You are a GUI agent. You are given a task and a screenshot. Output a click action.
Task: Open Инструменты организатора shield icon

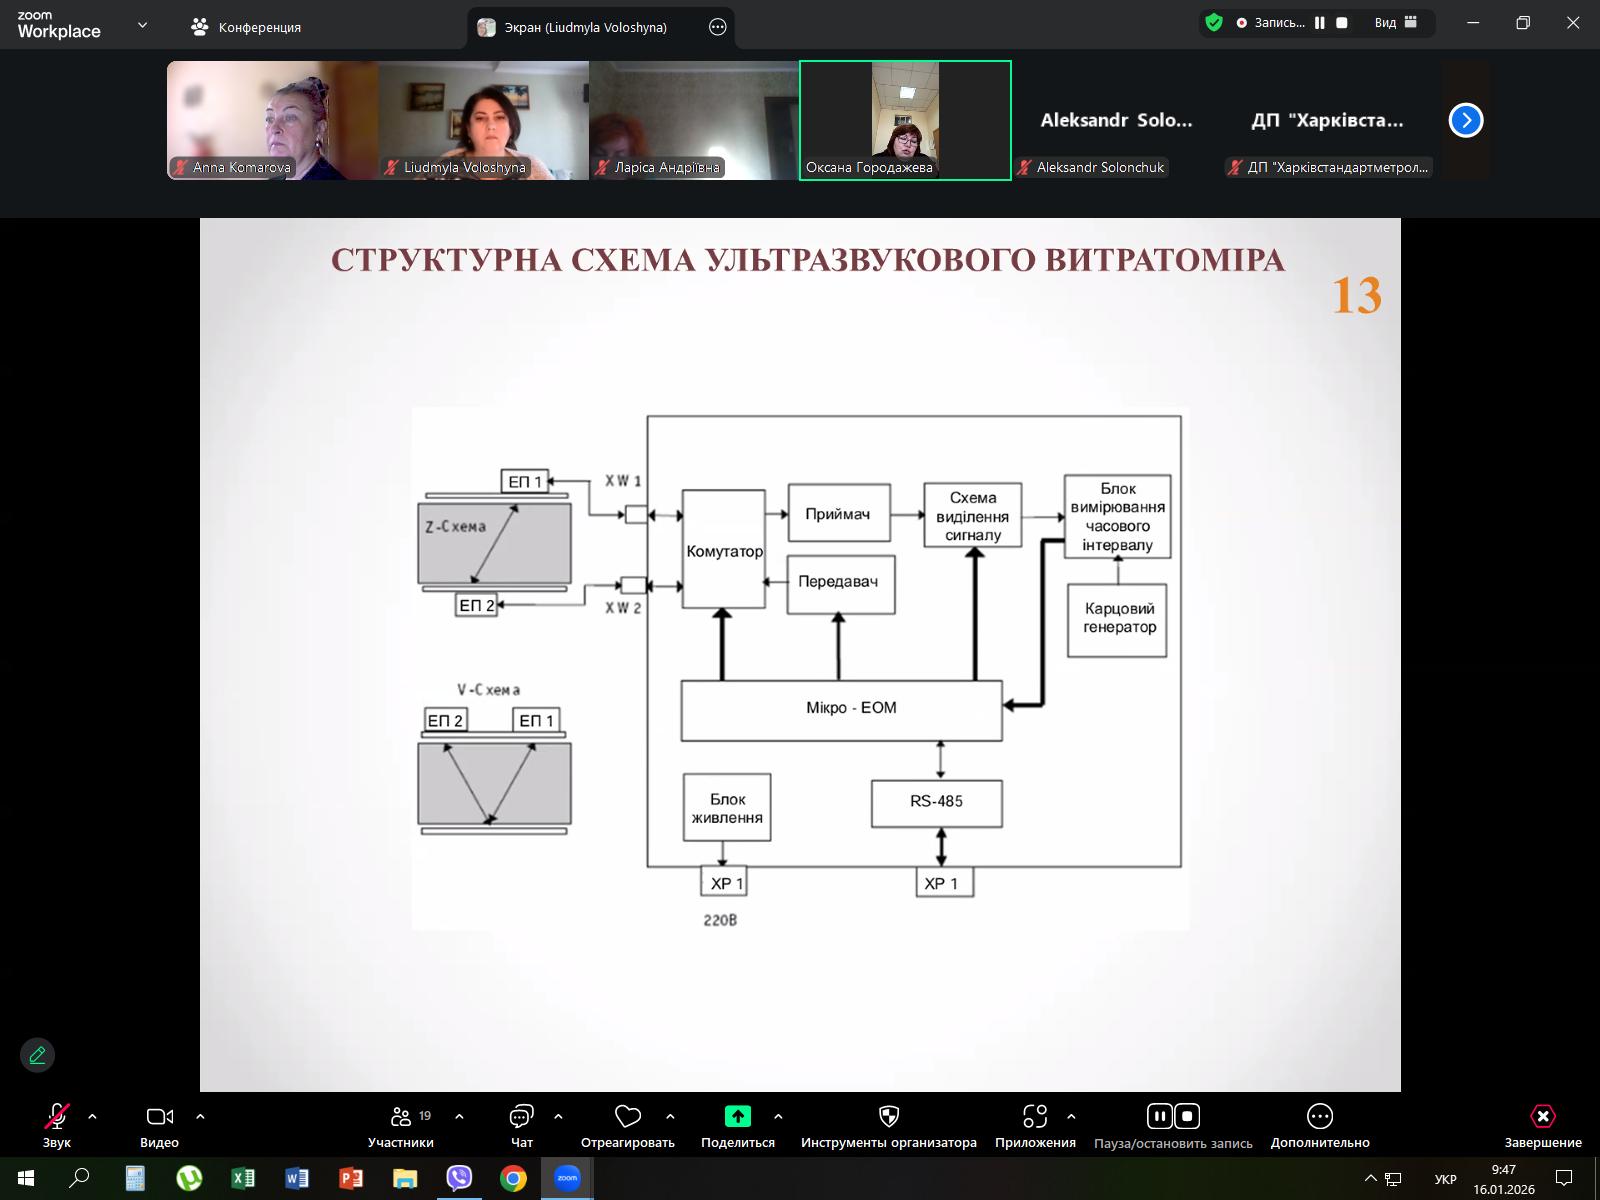pos(888,1117)
